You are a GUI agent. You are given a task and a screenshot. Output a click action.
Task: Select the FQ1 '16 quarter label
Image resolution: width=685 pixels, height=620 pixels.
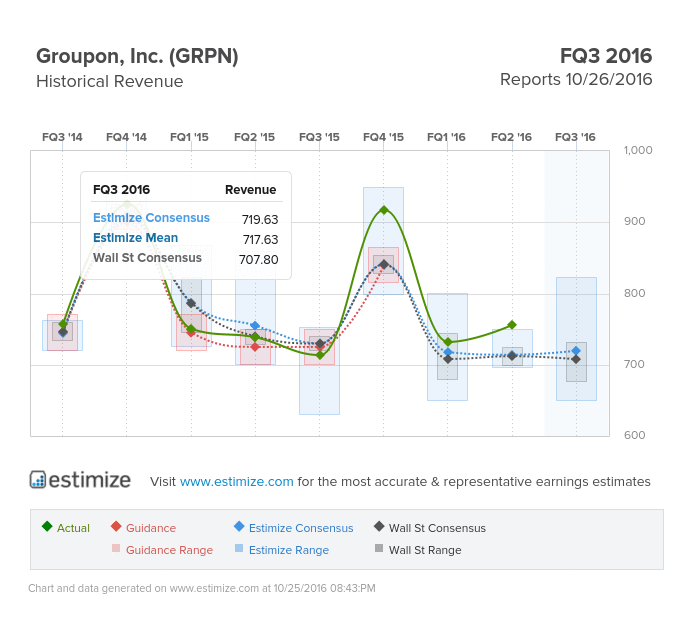click(x=446, y=137)
